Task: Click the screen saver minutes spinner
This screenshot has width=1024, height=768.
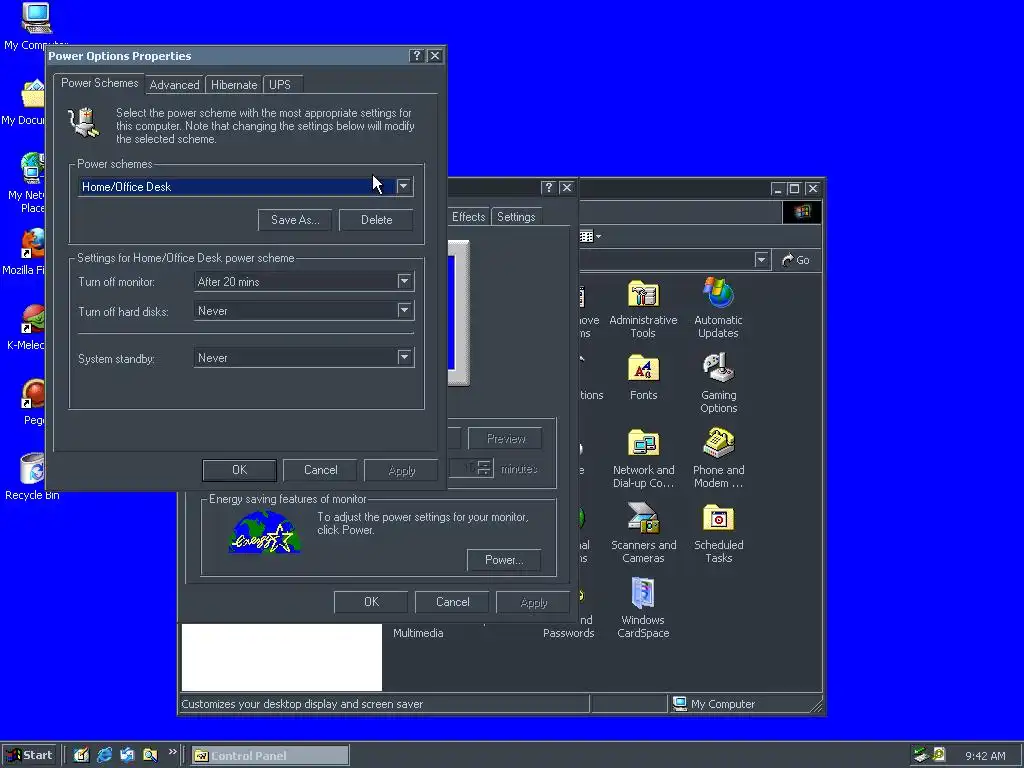Action: pyautogui.click(x=485, y=468)
